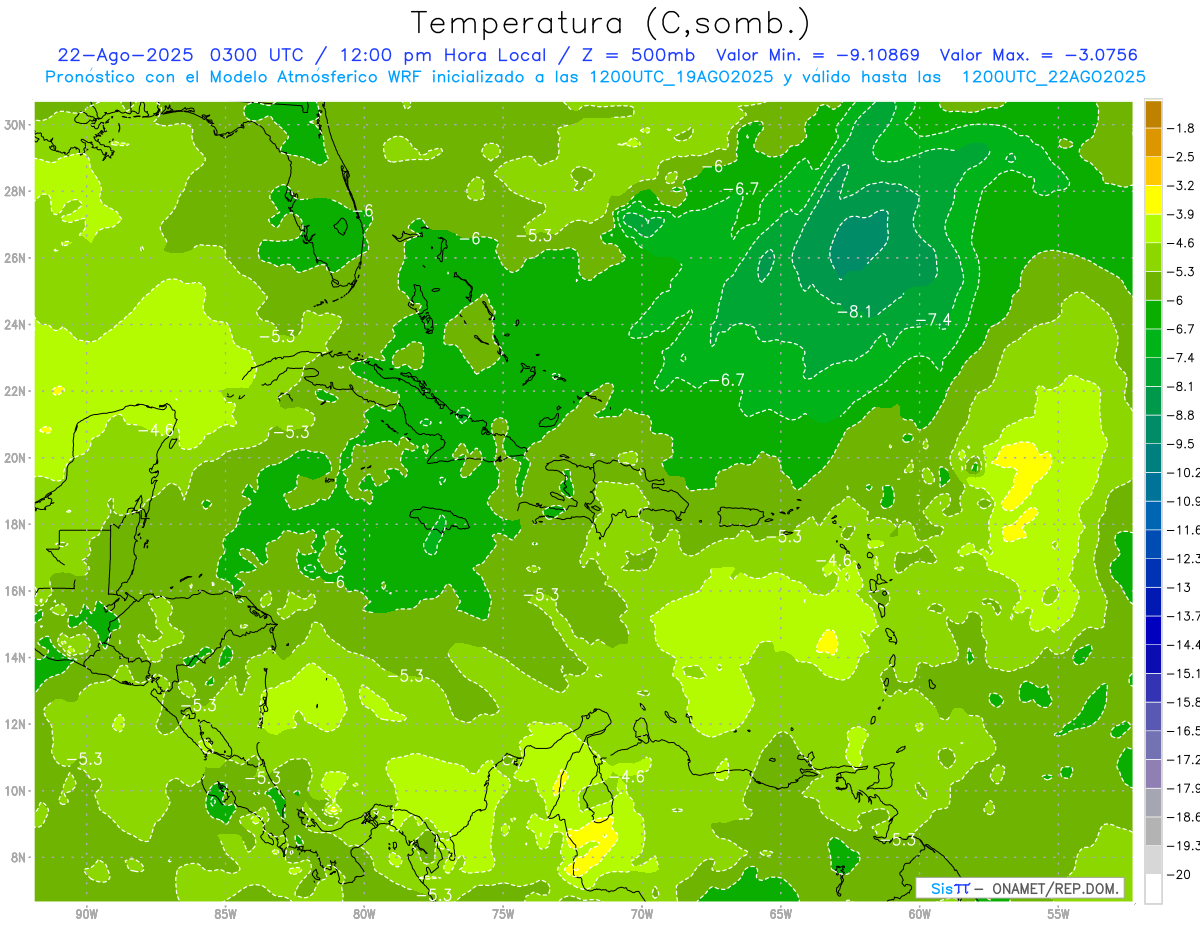Click the "80W" longitude axis label

pos(364,913)
